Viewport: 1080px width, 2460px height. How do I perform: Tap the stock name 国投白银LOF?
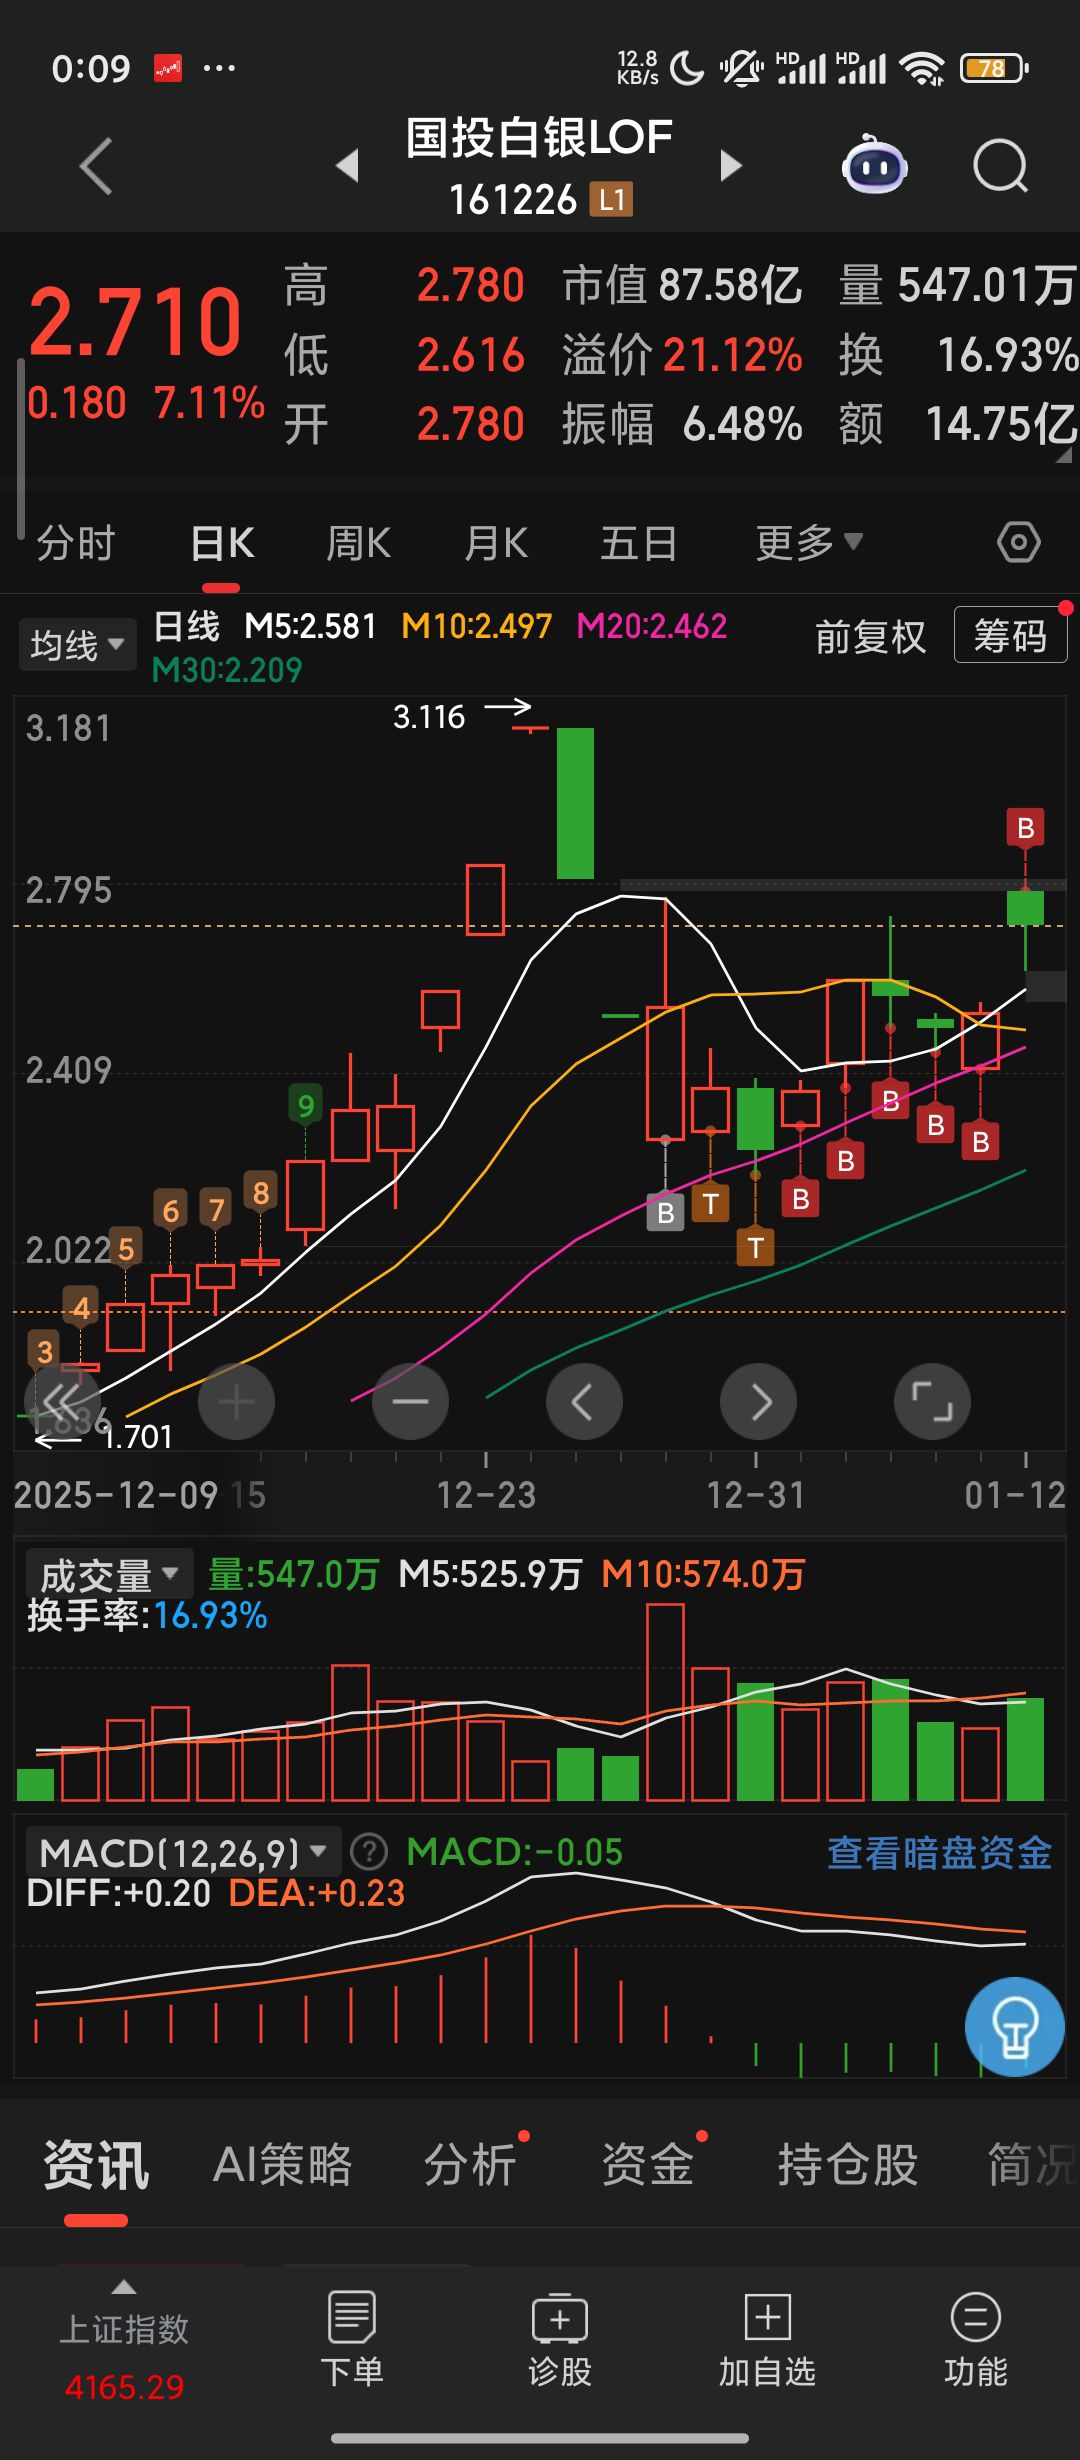(x=539, y=137)
